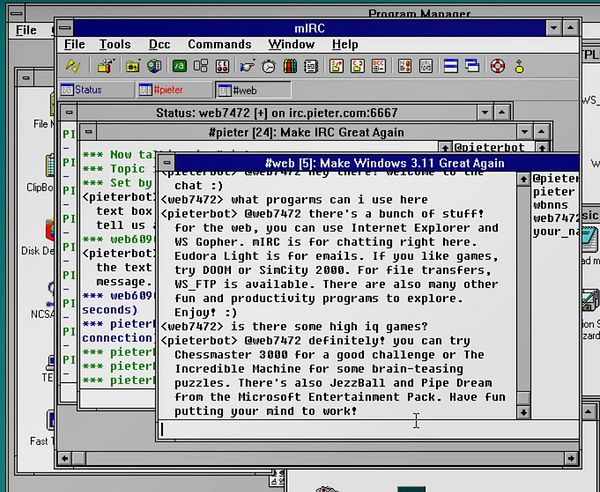Open the Tools menu
600x492 pixels.
coord(115,44)
